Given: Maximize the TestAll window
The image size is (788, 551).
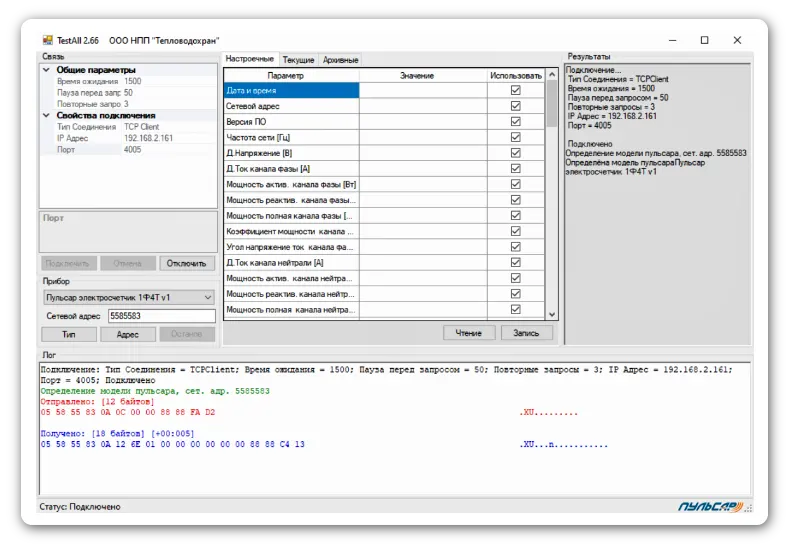Looking at the screenshot, I should pos(704,40).
